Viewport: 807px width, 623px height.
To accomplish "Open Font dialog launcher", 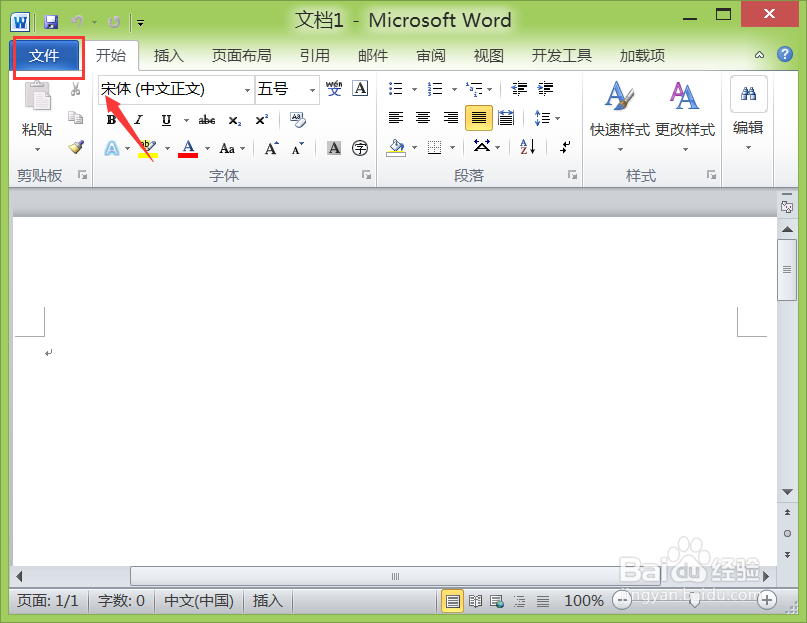I will (x=366, y=175).
